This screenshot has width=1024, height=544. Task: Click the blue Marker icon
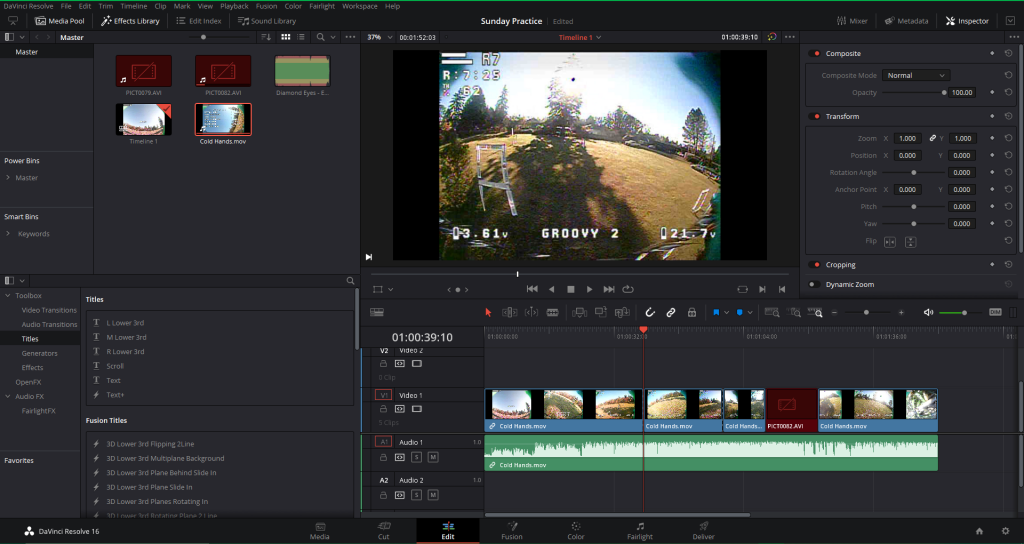pos(739,313)
